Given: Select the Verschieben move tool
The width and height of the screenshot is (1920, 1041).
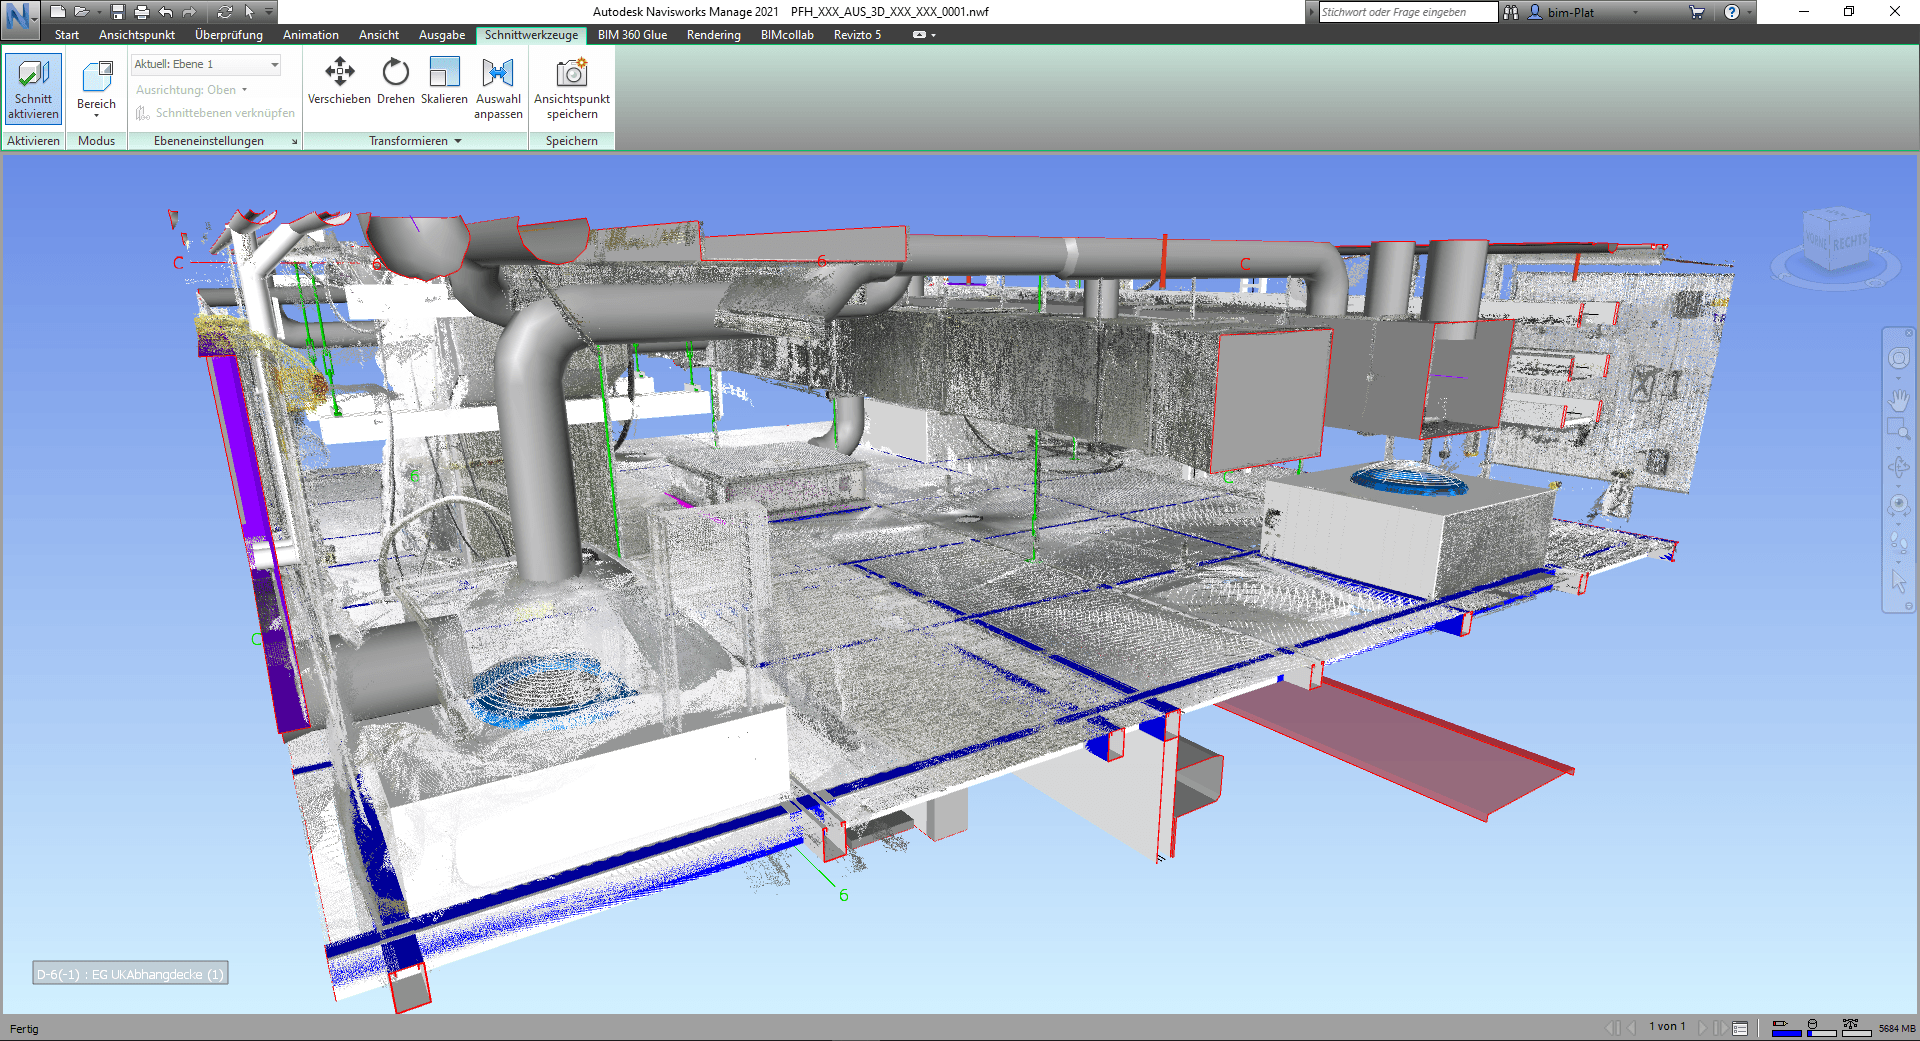Looking at the screenshot, I should click(x=339, y=81).
